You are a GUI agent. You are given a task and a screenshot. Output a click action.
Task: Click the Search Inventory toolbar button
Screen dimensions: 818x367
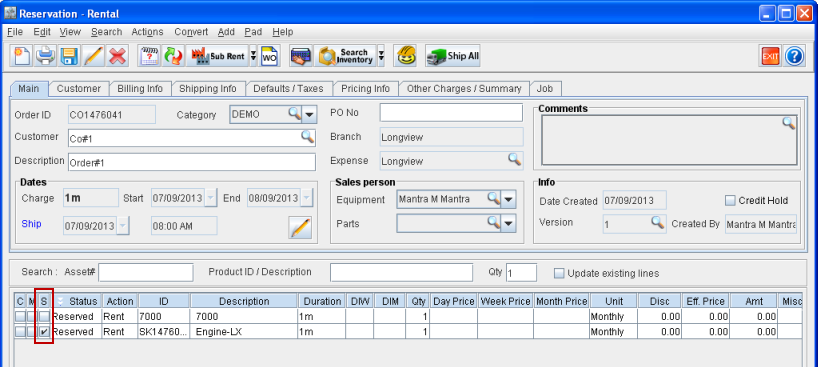pyautogui.click(x=345, y=55)
